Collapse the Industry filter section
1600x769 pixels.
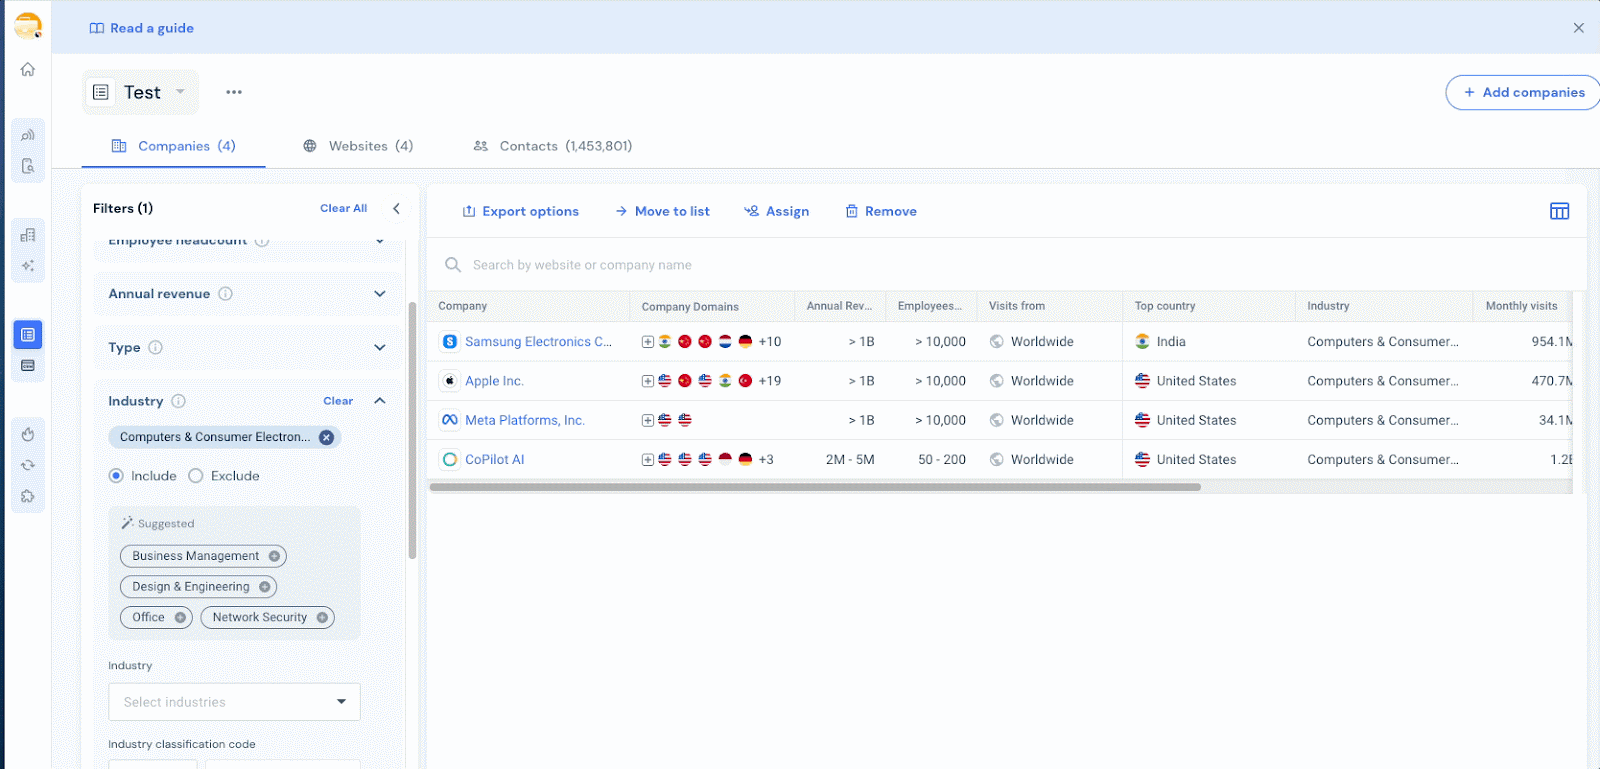click(380, 401)
